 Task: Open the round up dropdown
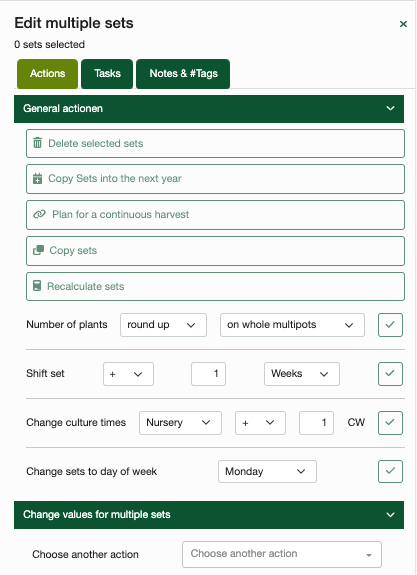tap(163, 325)
